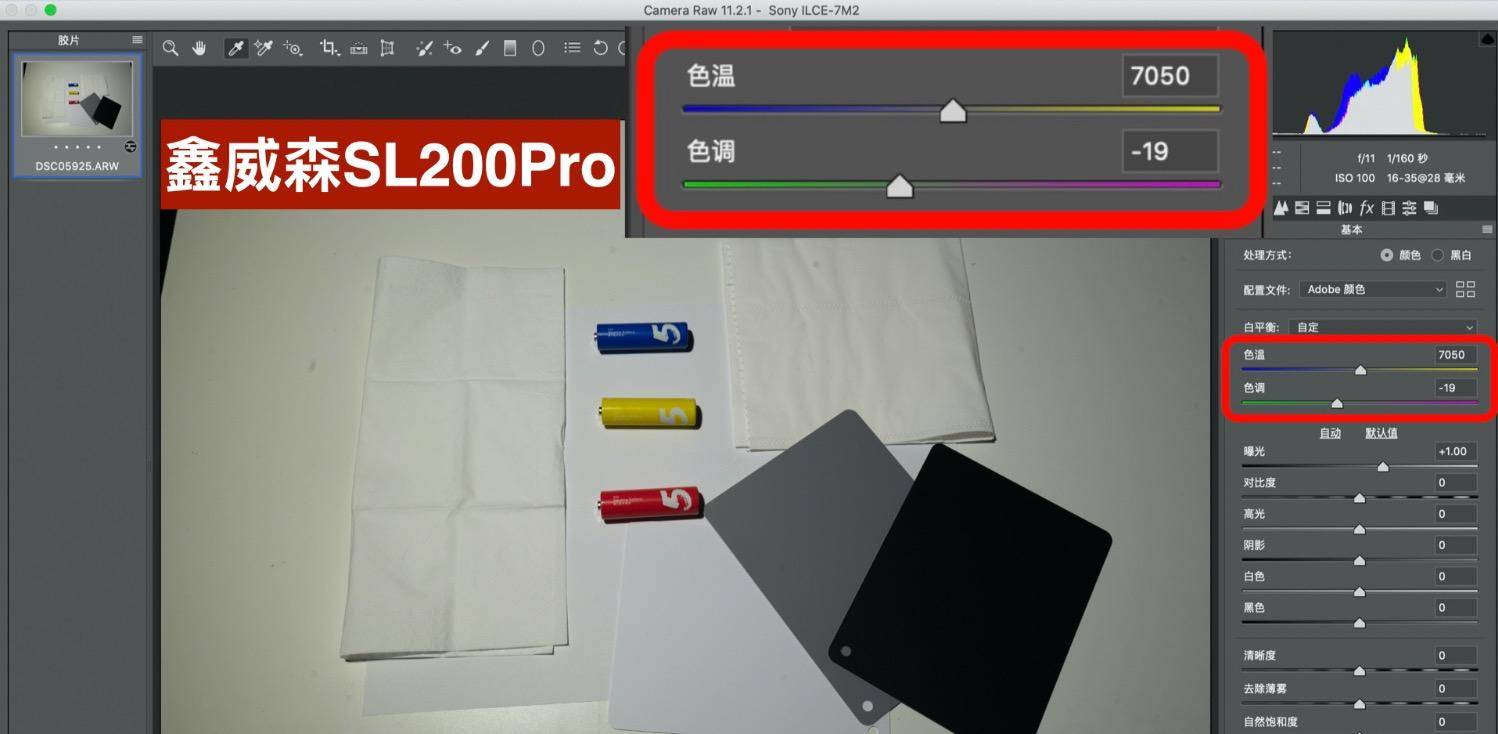The height and width of the screenshot is (734, 1498).
Task: Click the 16-35@28 毫米 lens readout
Action: tap(1424, 178)
